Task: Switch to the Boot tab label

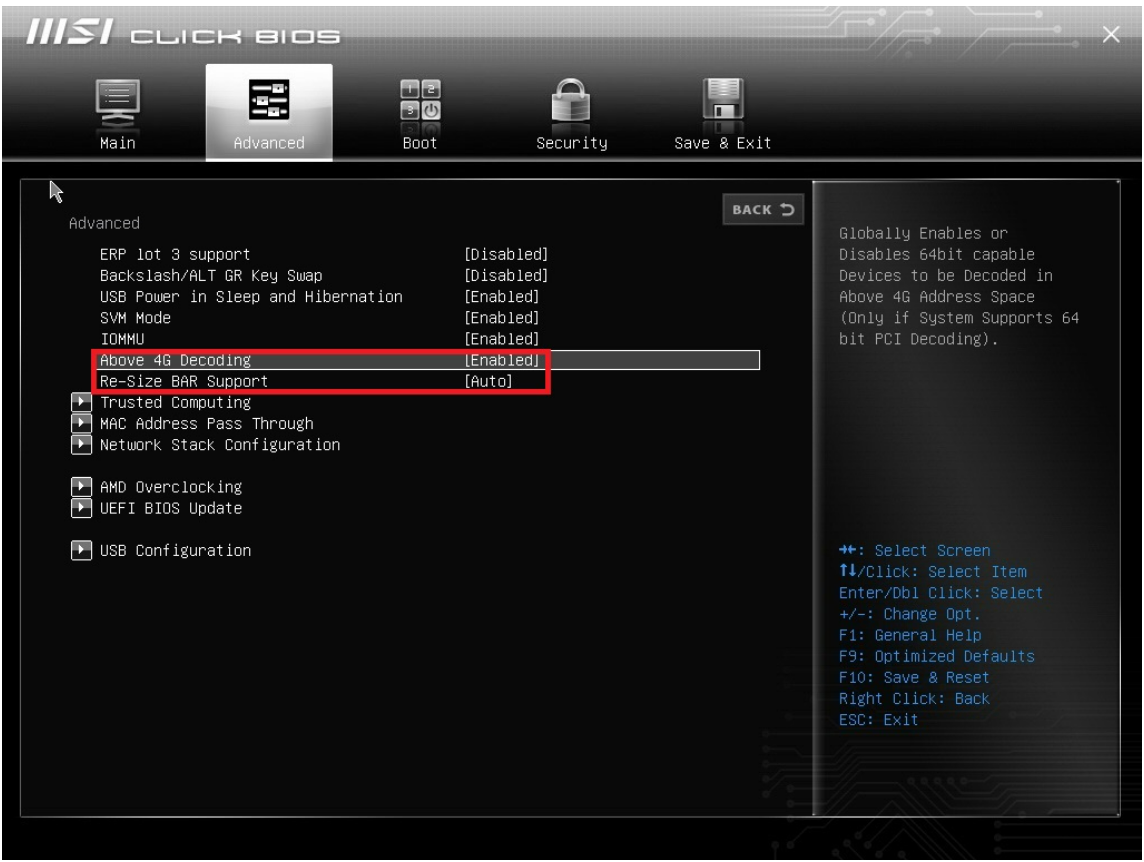Action: pos(420,143)
